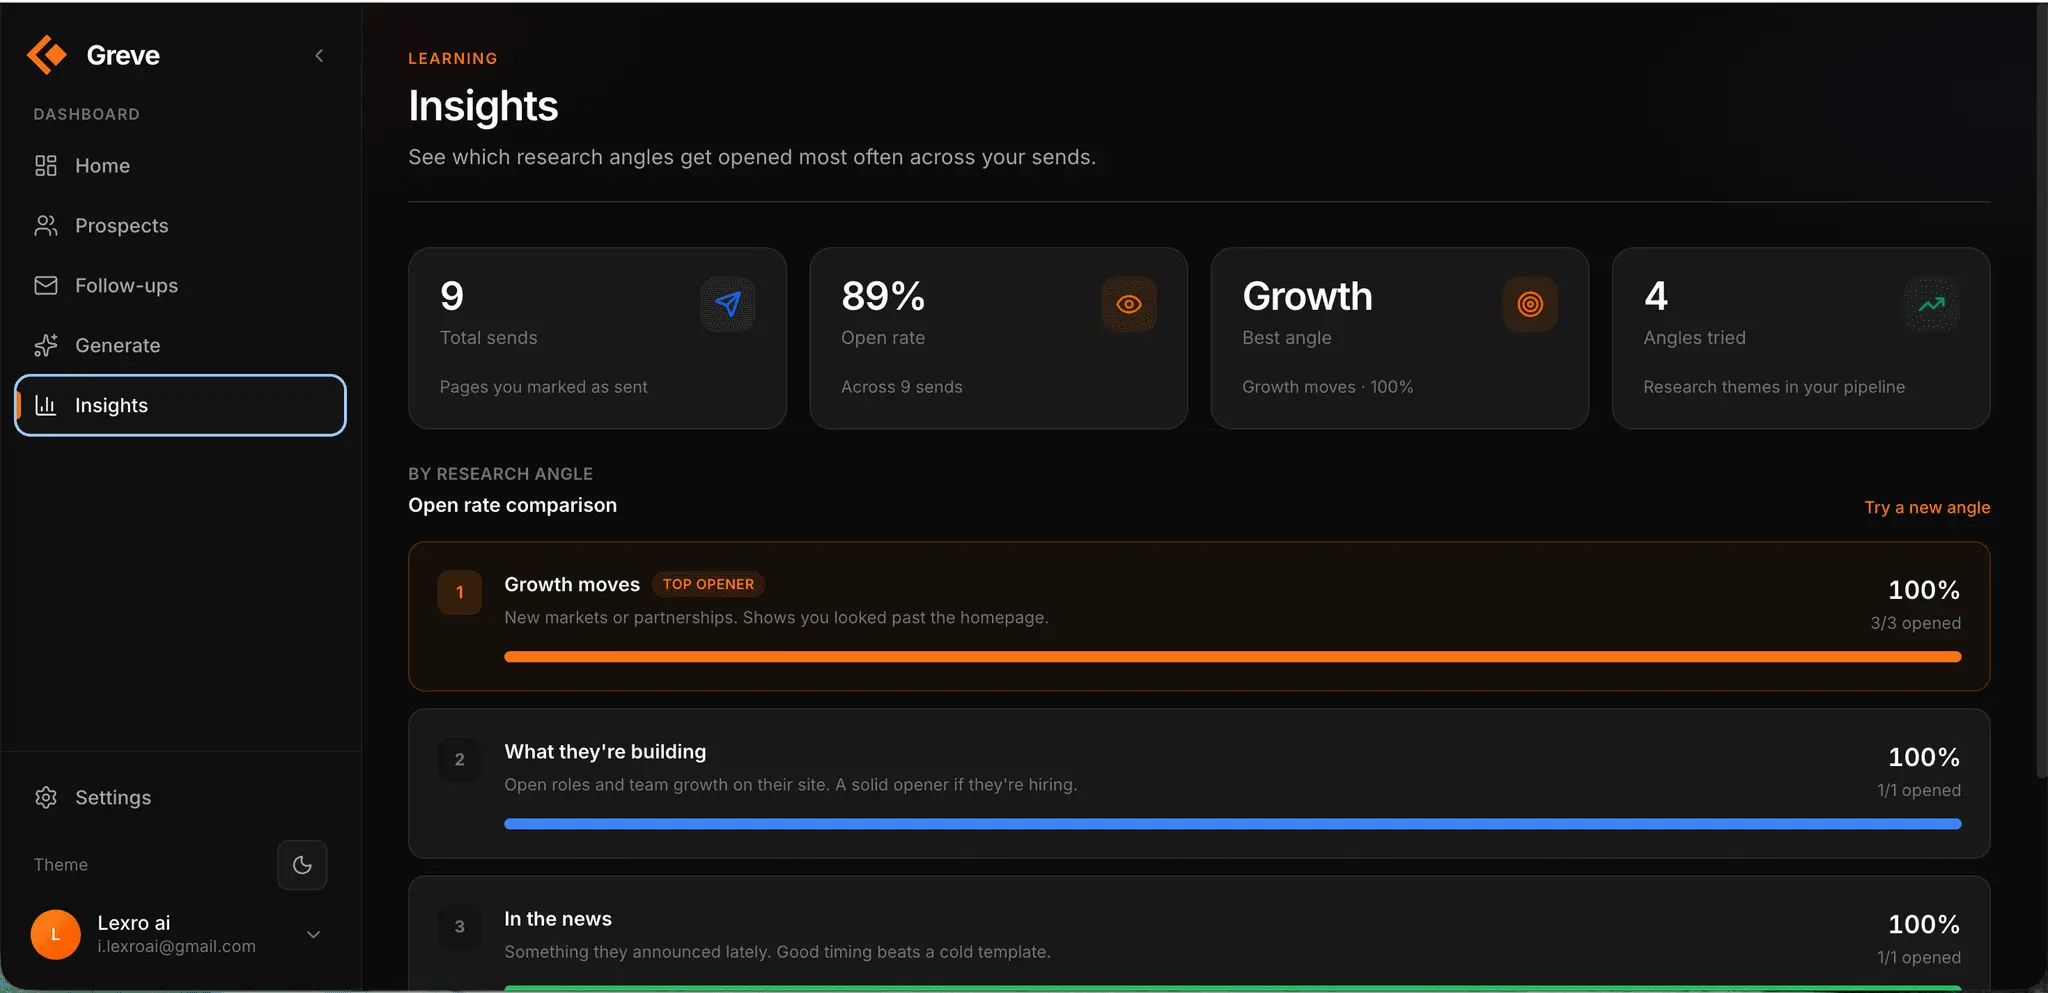Select Insights in the sidebar
This screenshot has width=2048, height=993.
point(180,406)
